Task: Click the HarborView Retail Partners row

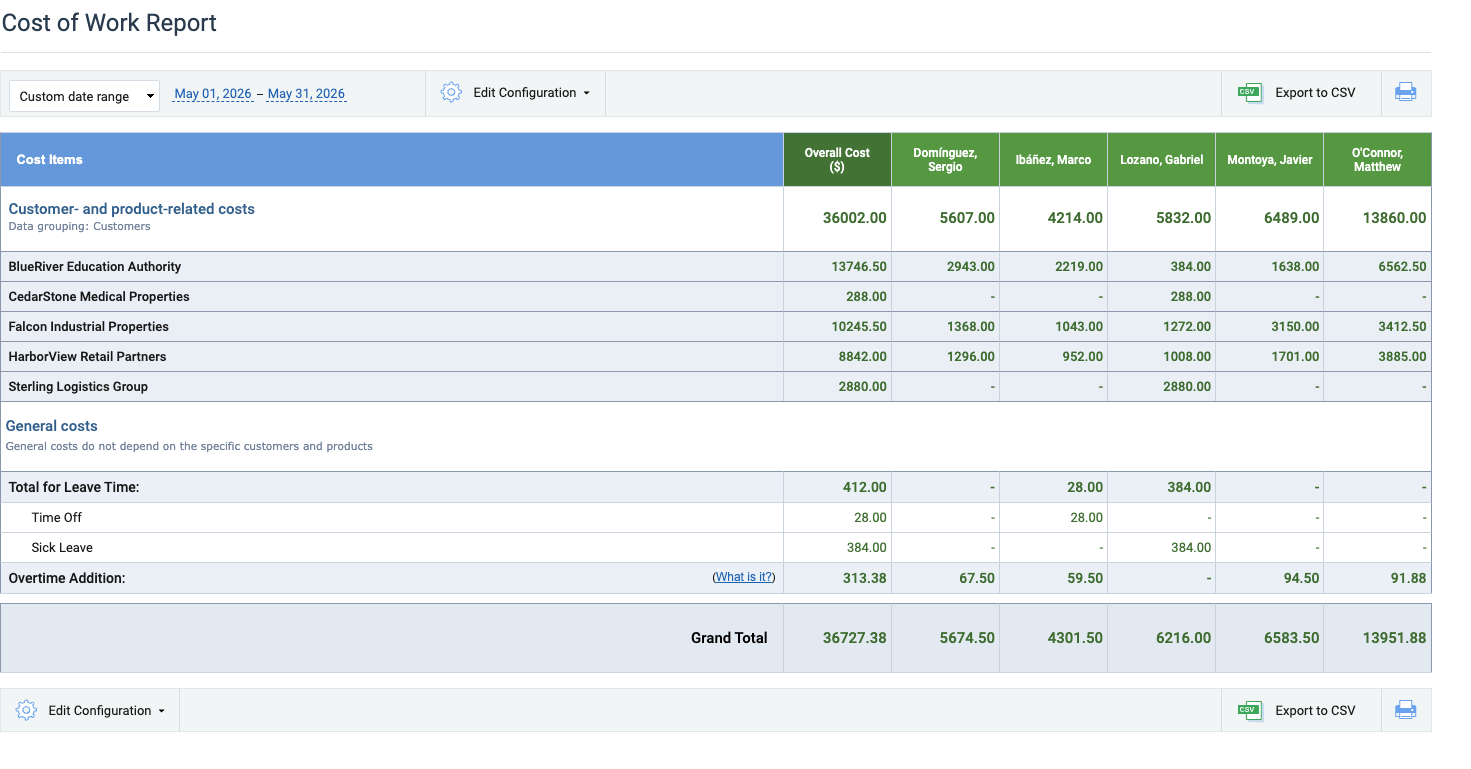Action: pos(716,357)
